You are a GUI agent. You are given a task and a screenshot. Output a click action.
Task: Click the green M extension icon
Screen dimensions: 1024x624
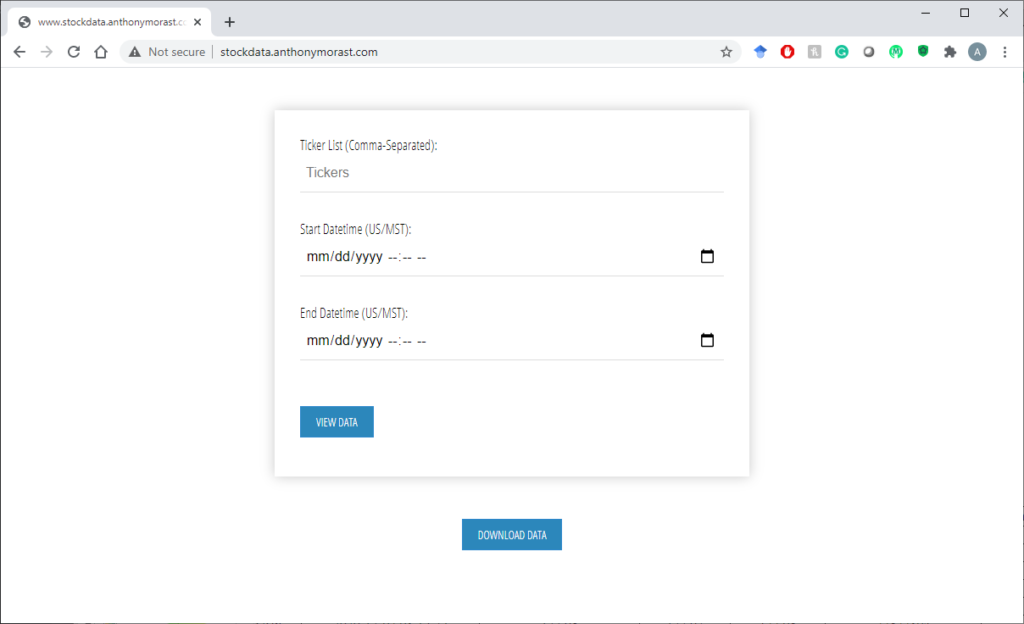point(896,52)
